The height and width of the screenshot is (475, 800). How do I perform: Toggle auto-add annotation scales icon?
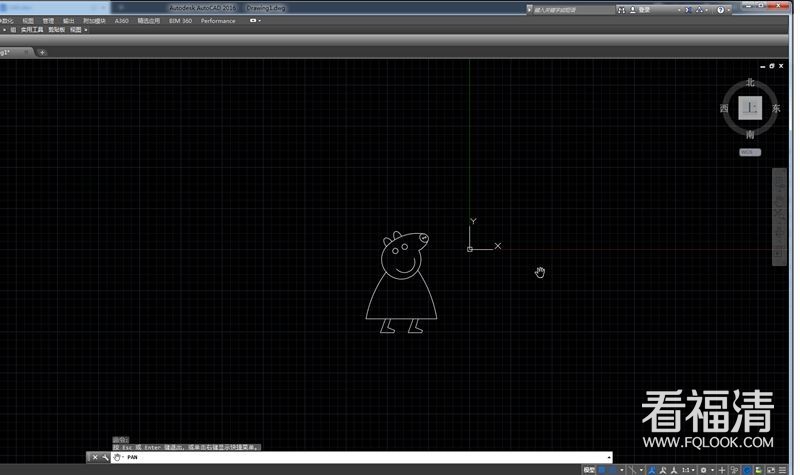[x=674, y=470]
